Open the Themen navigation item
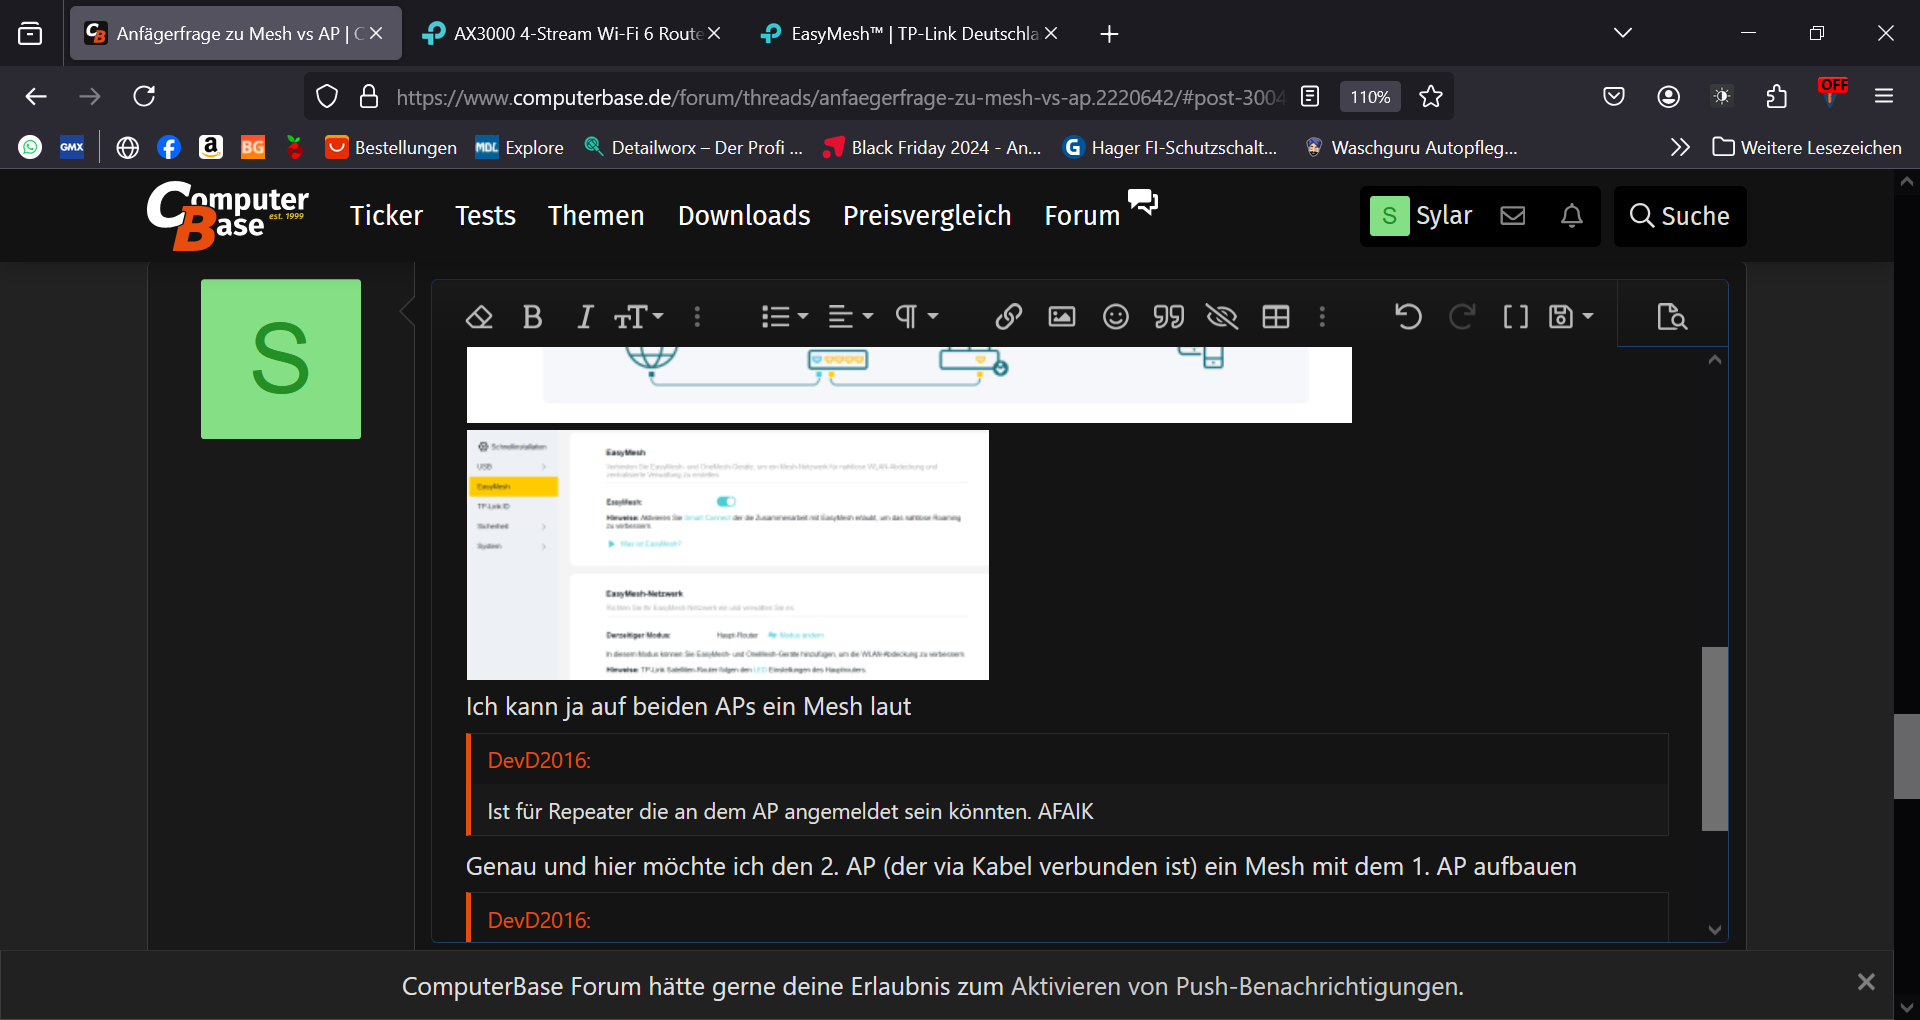 (x=596, y=215)
